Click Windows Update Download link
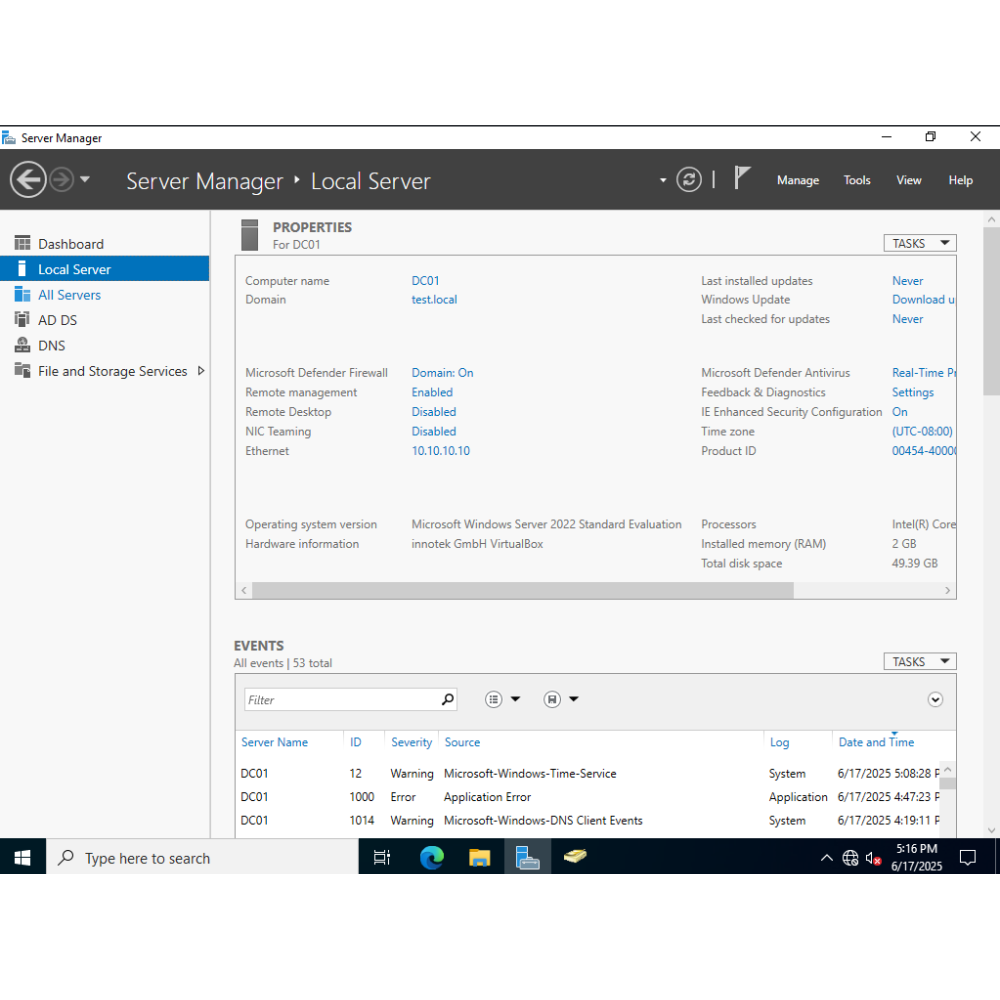This screenshot has width=1000, height=1000. pos(923,300)
